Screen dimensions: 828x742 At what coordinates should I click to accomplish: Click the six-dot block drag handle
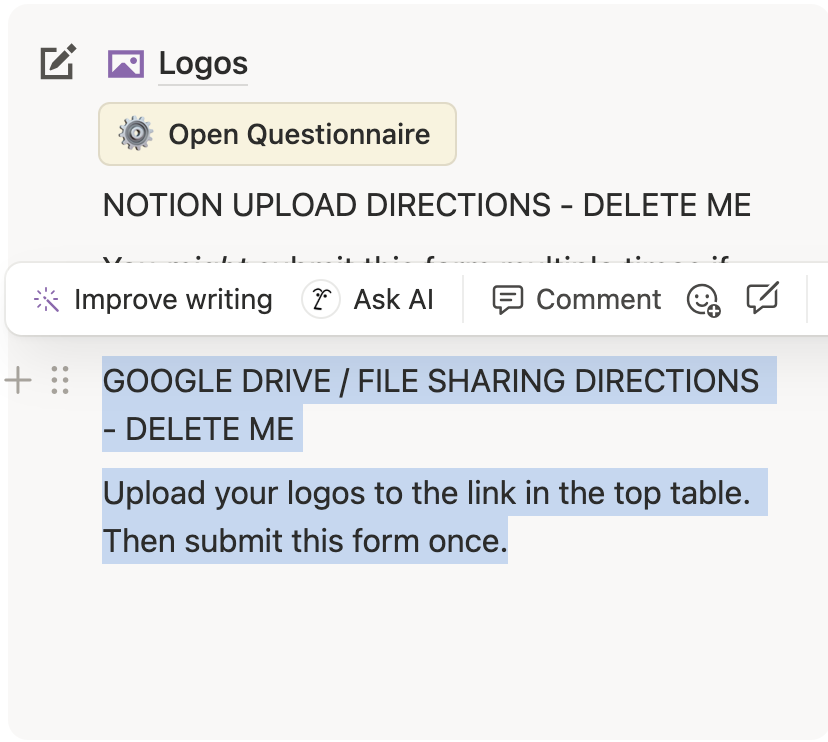coord(60,380)
